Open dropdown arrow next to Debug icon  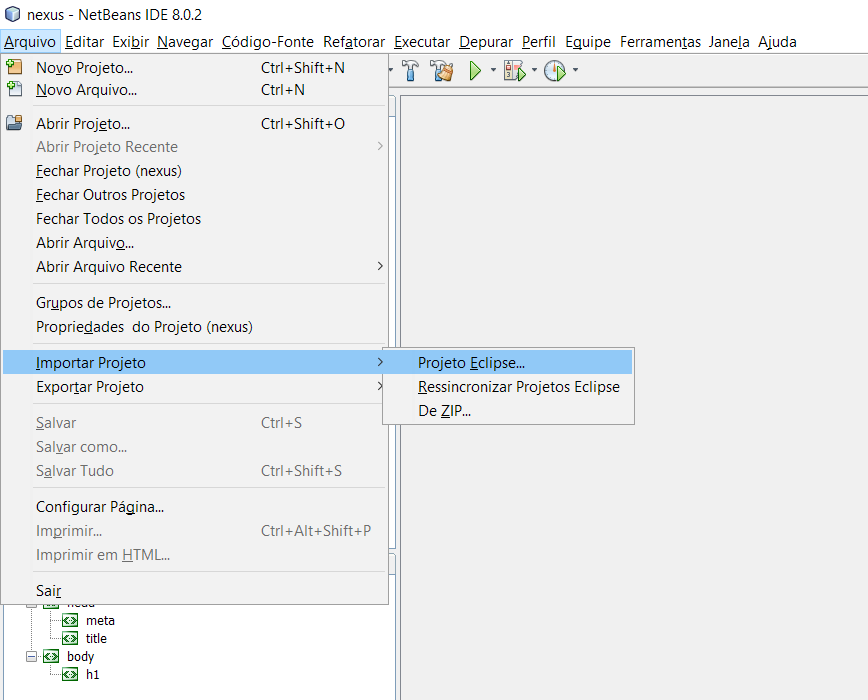coord(534,70)
